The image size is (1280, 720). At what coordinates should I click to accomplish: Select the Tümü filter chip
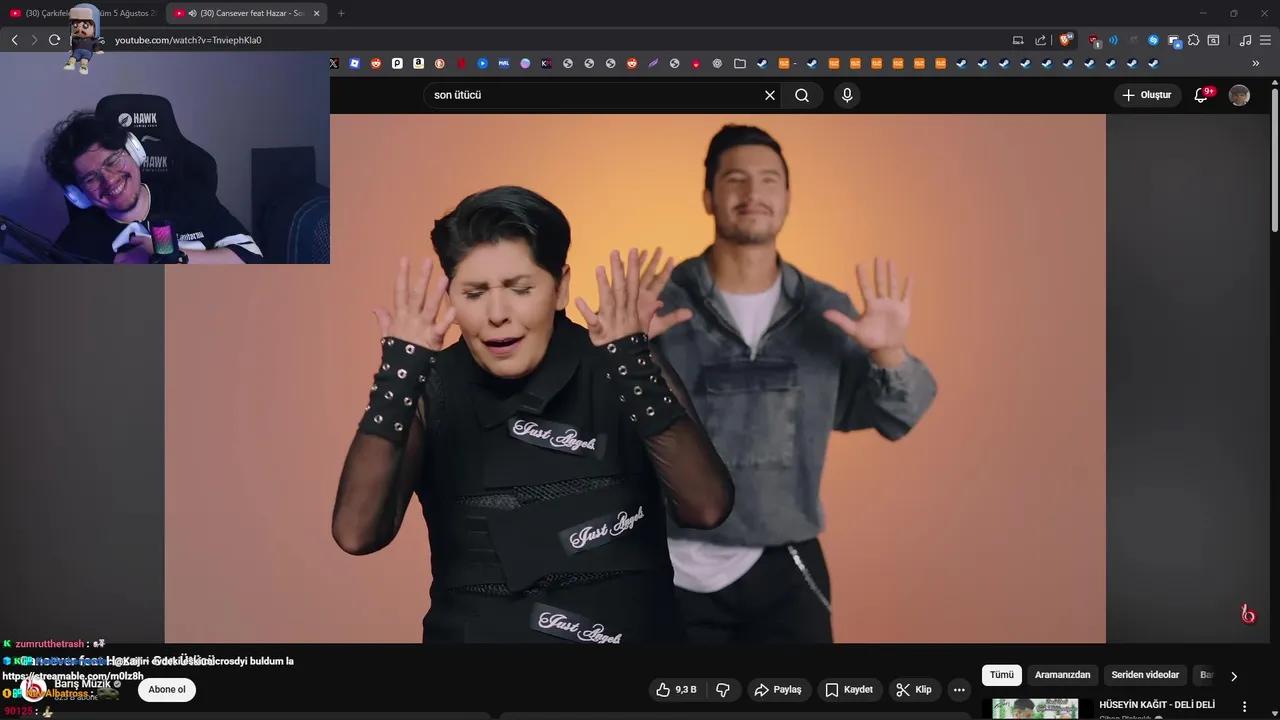pyautogui.click(x=1002, y=675)
